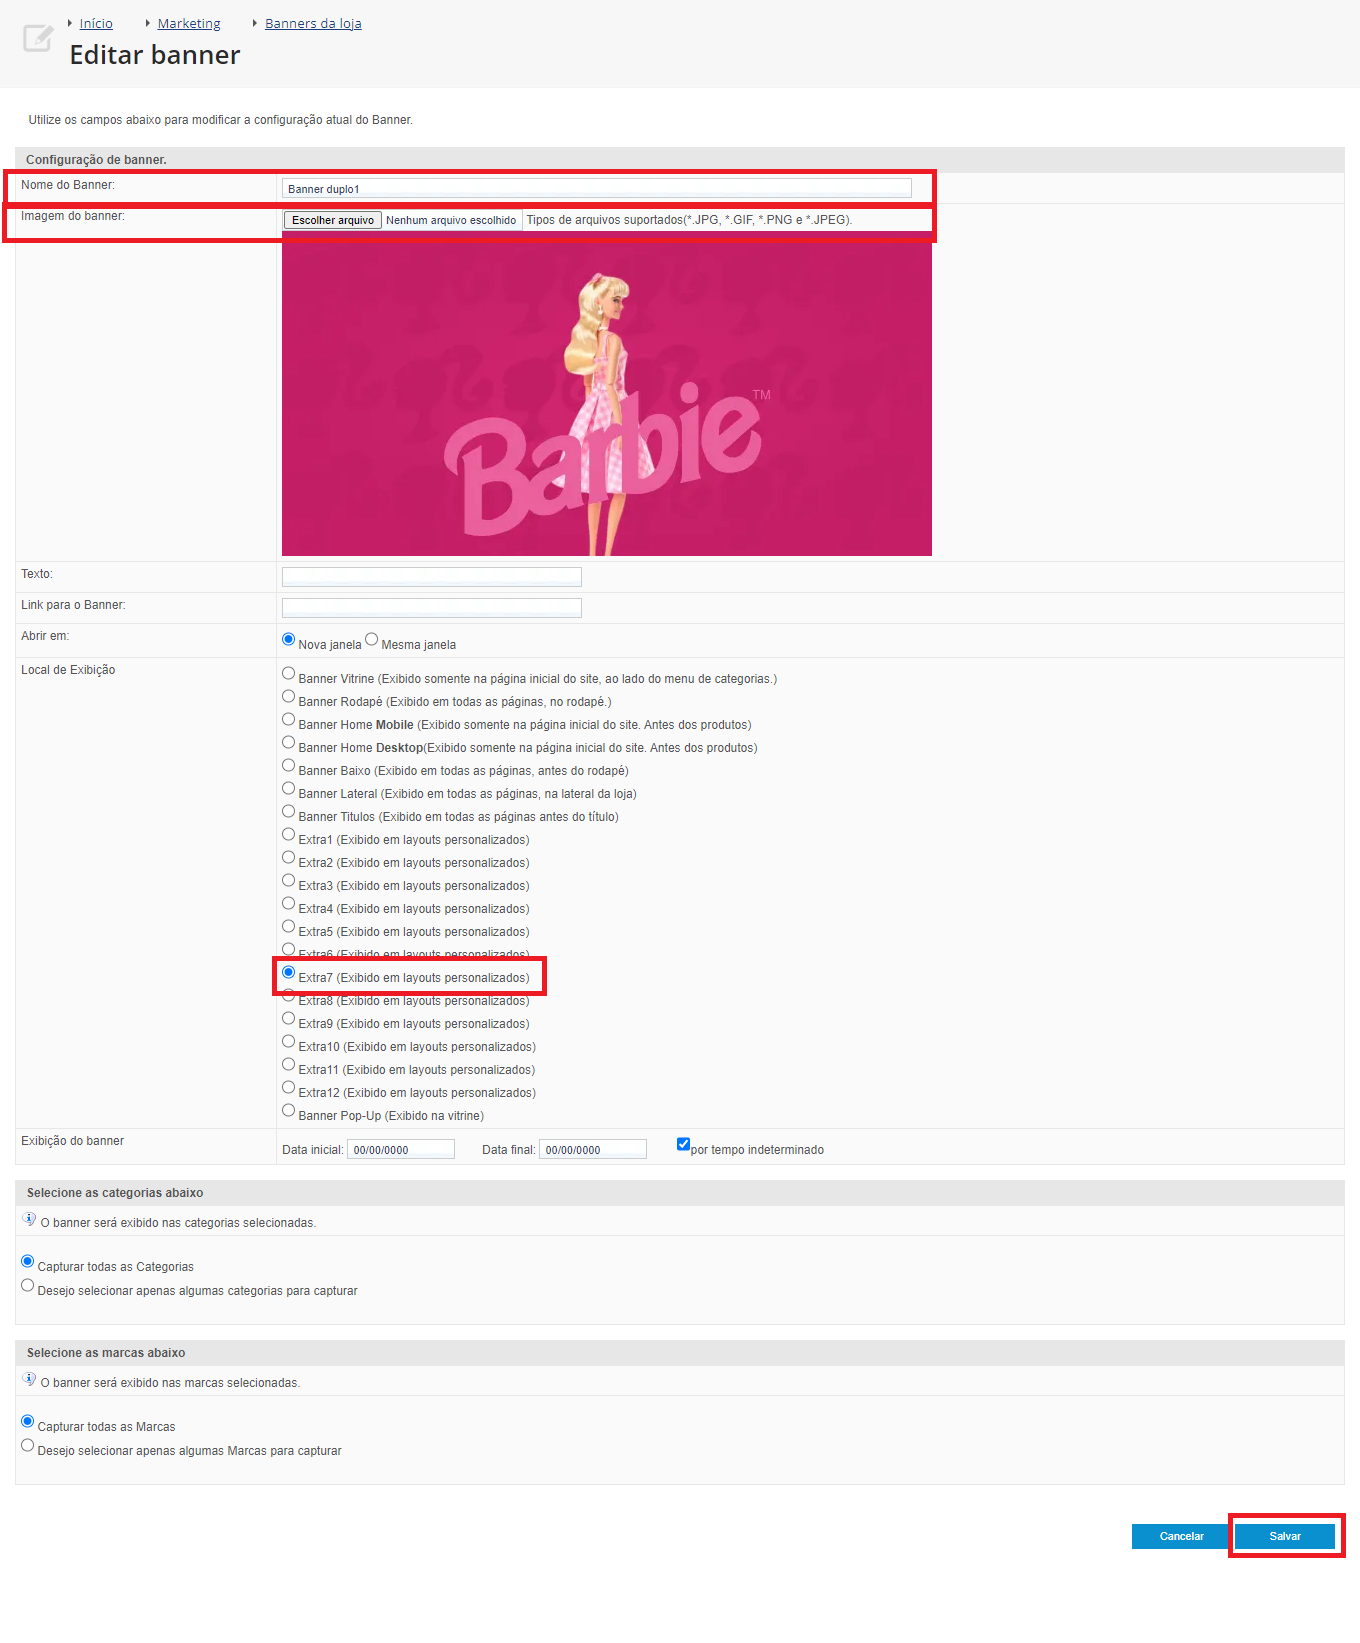
Task: Click the Cancelar button
Action: [1181, 1536]
